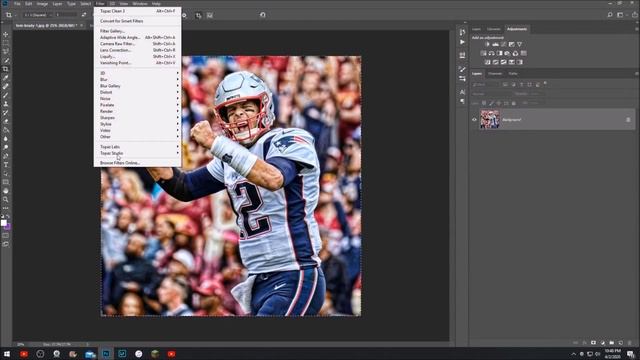Viewport: 640px width, 360px height.
Task: Click the new layer button at panel bottom
Action: [x=620, y=343]
